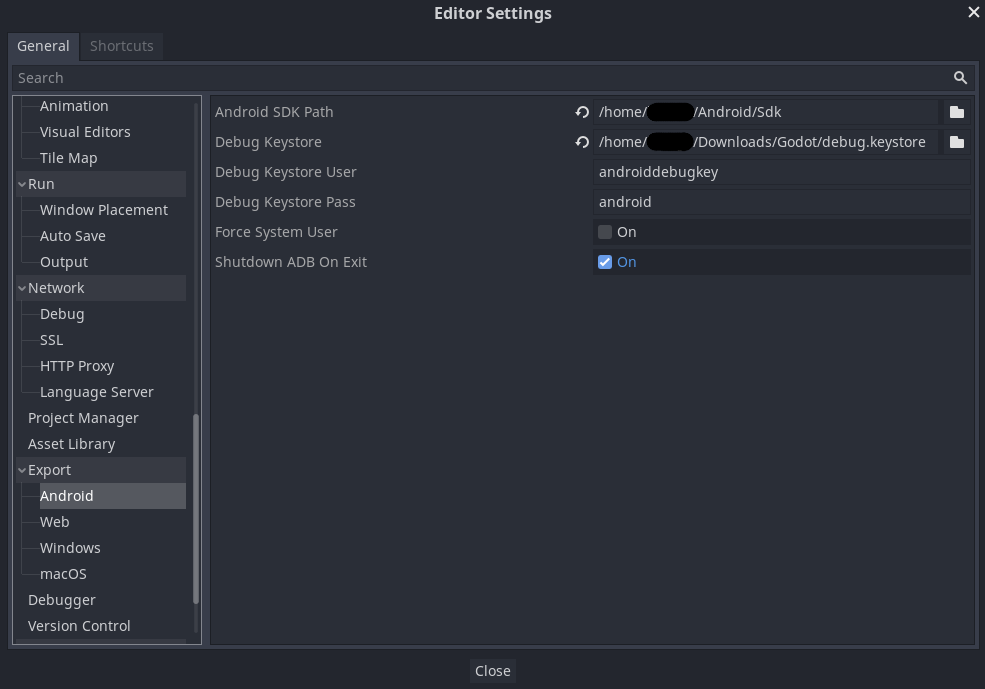The height and width of the screenshot is (689, 985).
Task: Select Window Placement under Run
Action: 104,210
